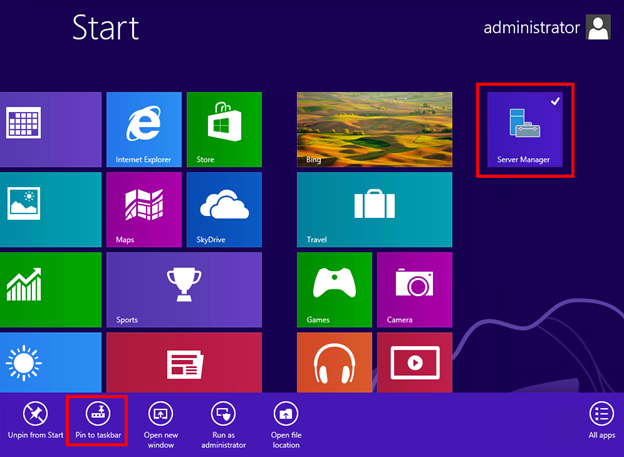Screen dimensions: 624x457
Task: Click Run as administrator
Action: tap(223, 425)
